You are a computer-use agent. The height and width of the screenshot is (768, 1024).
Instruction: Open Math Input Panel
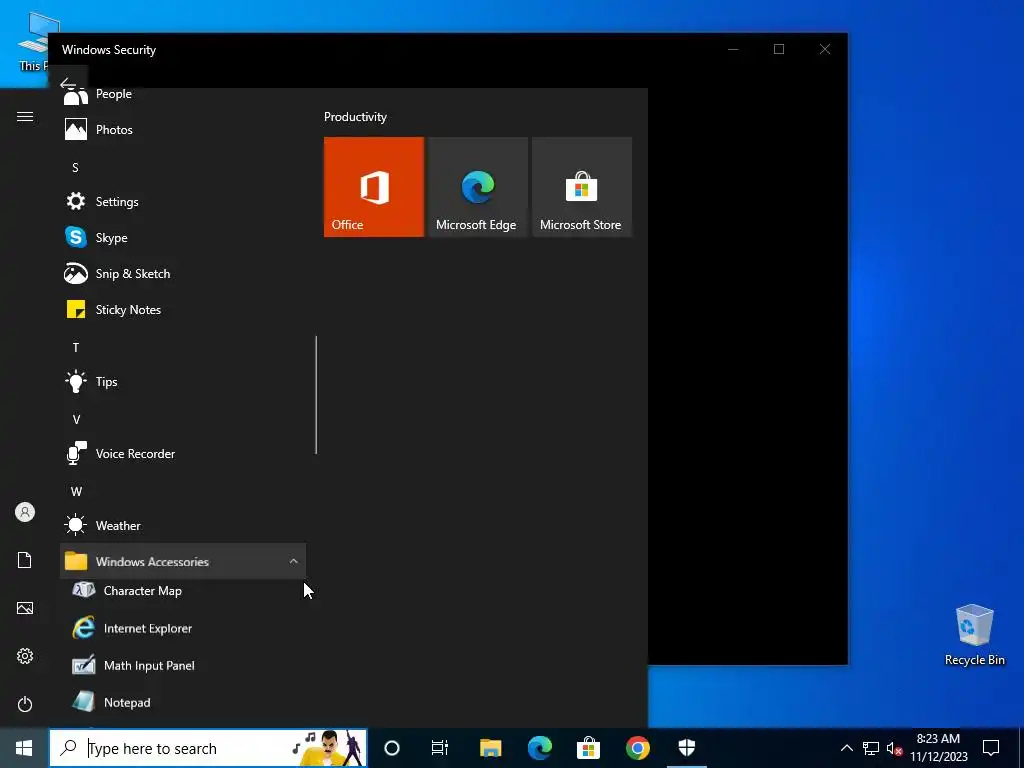[x=183, y=665]
